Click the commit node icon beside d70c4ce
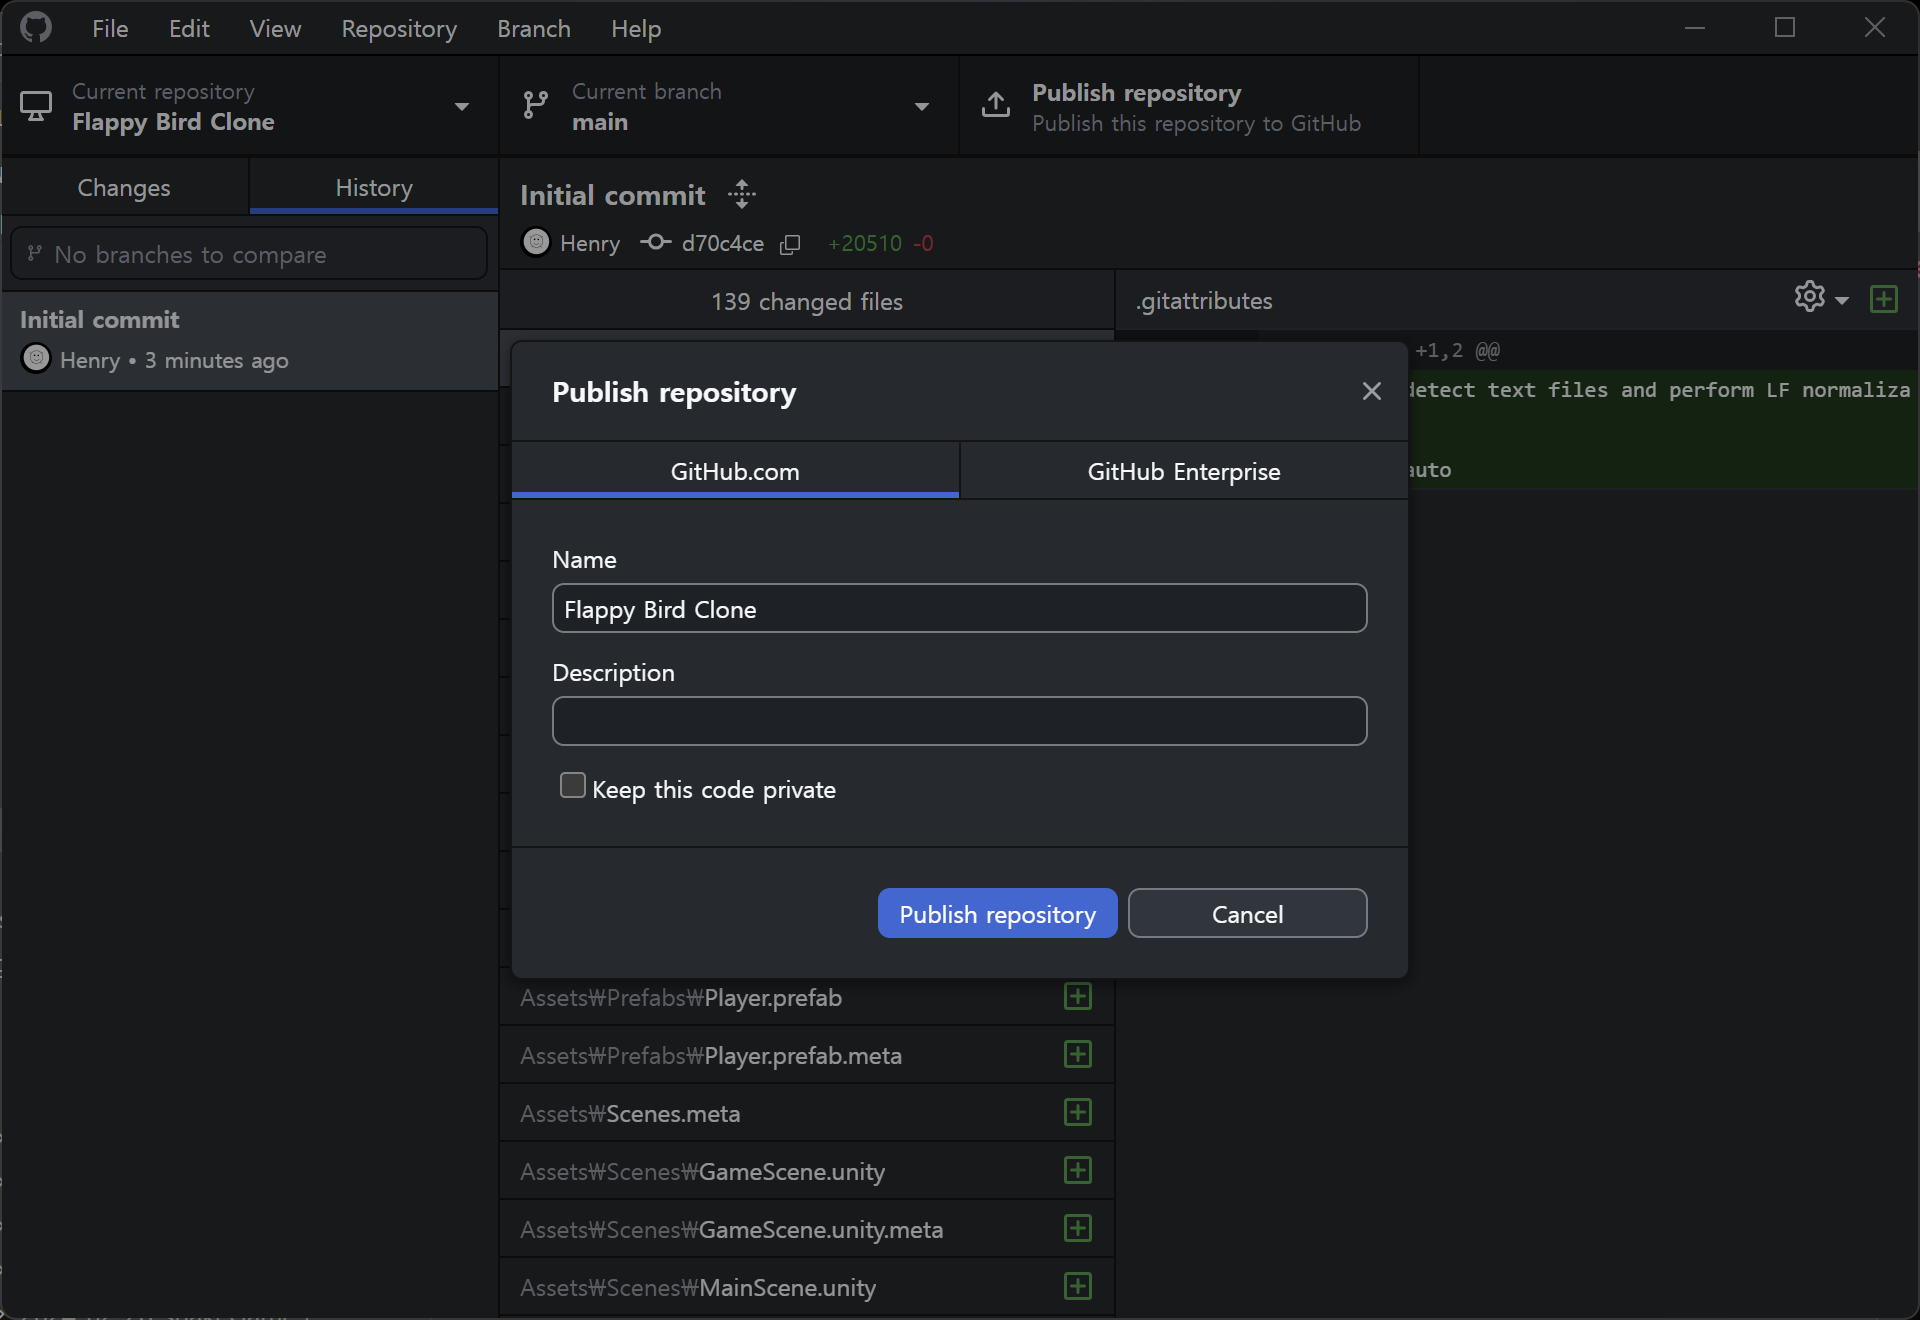This screenshot has height=1320, width=1920. point(656,242)
